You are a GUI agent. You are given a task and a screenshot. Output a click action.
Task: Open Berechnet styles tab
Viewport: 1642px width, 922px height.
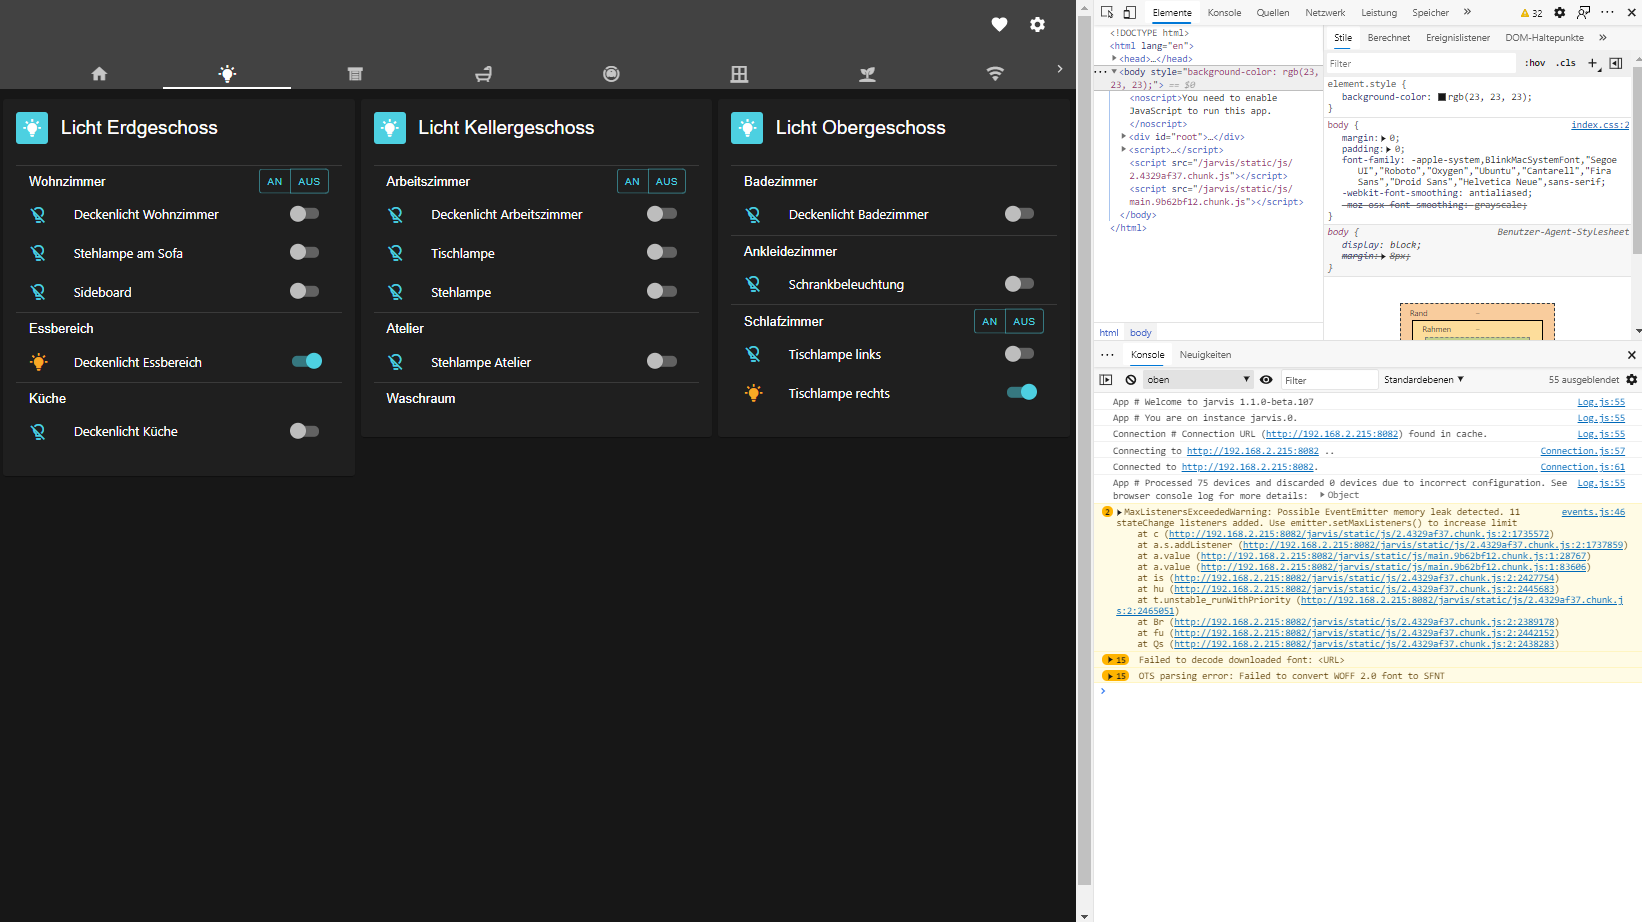[1389, 38]
